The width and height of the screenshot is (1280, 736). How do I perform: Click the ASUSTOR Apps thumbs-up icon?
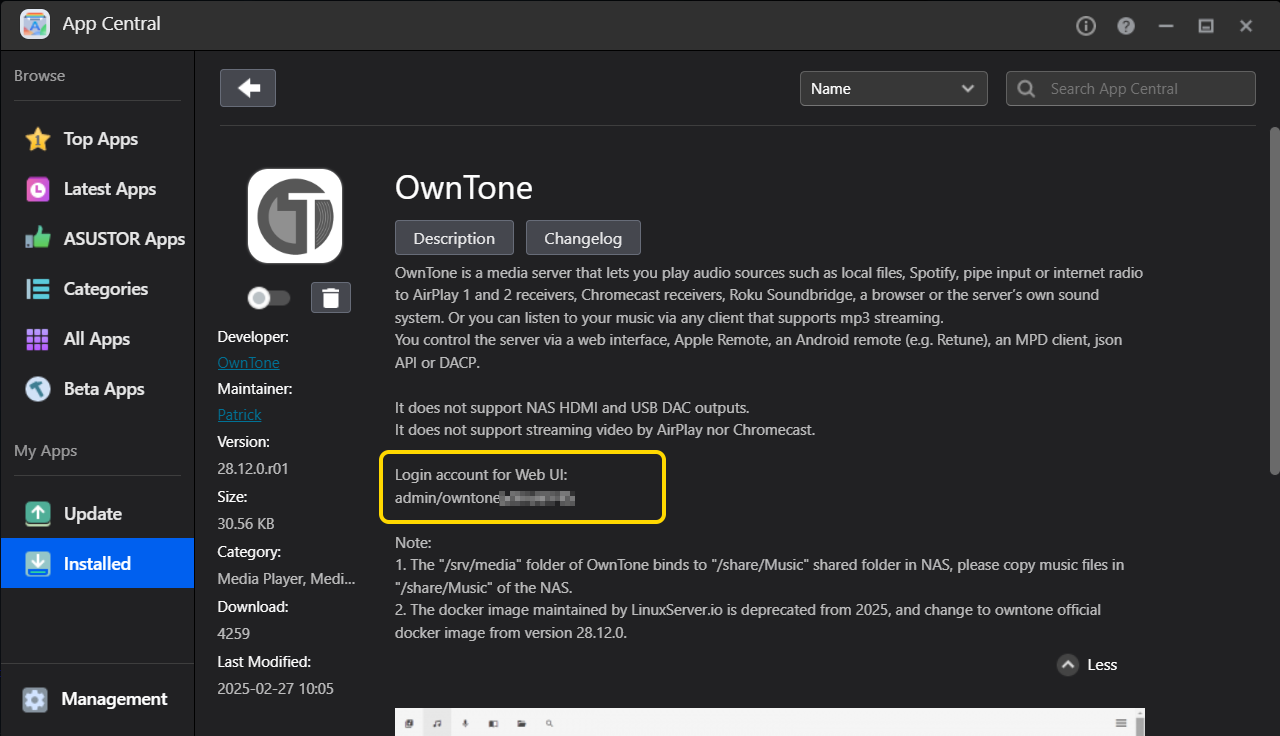coord(38,239)
